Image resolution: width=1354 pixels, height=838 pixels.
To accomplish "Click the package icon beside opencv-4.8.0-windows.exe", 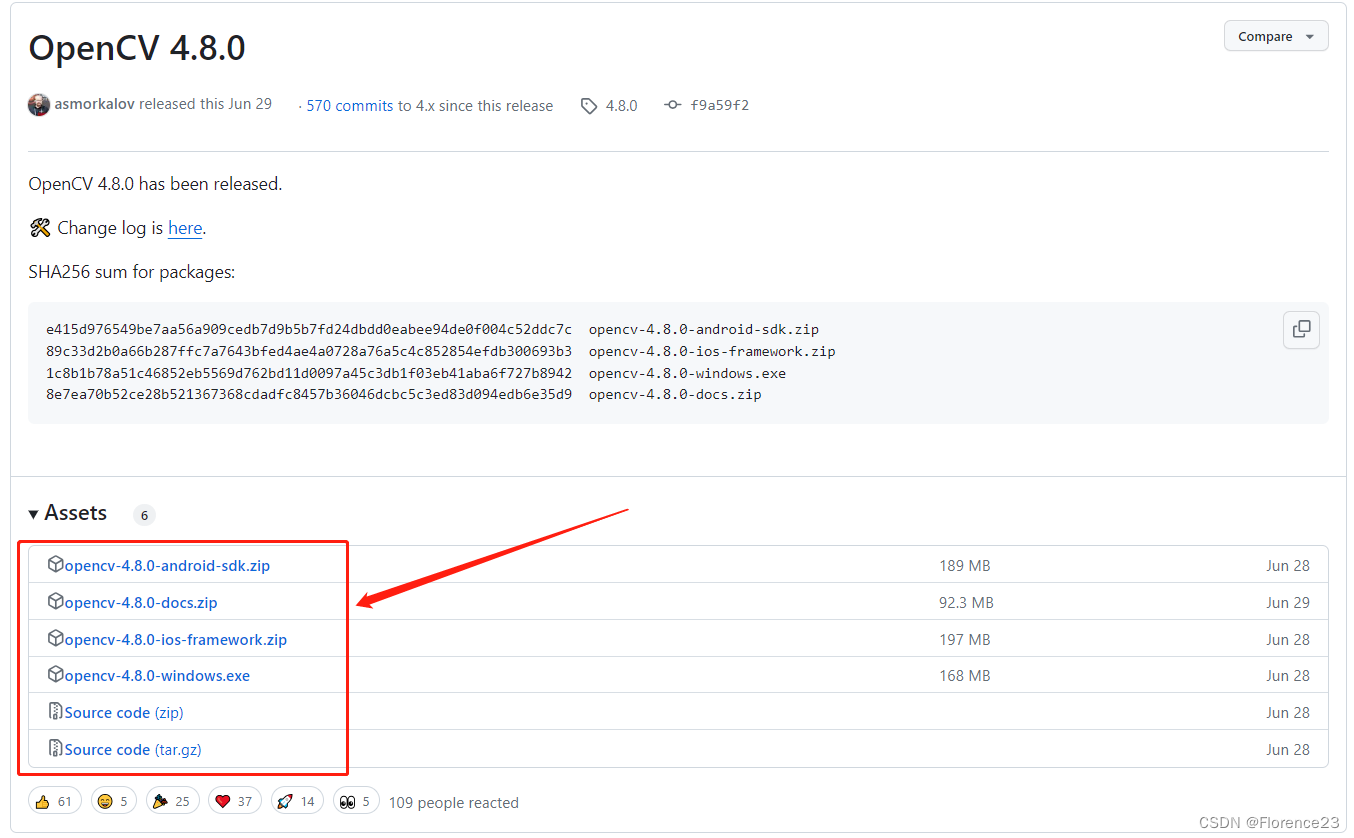I will coord(56,675).
